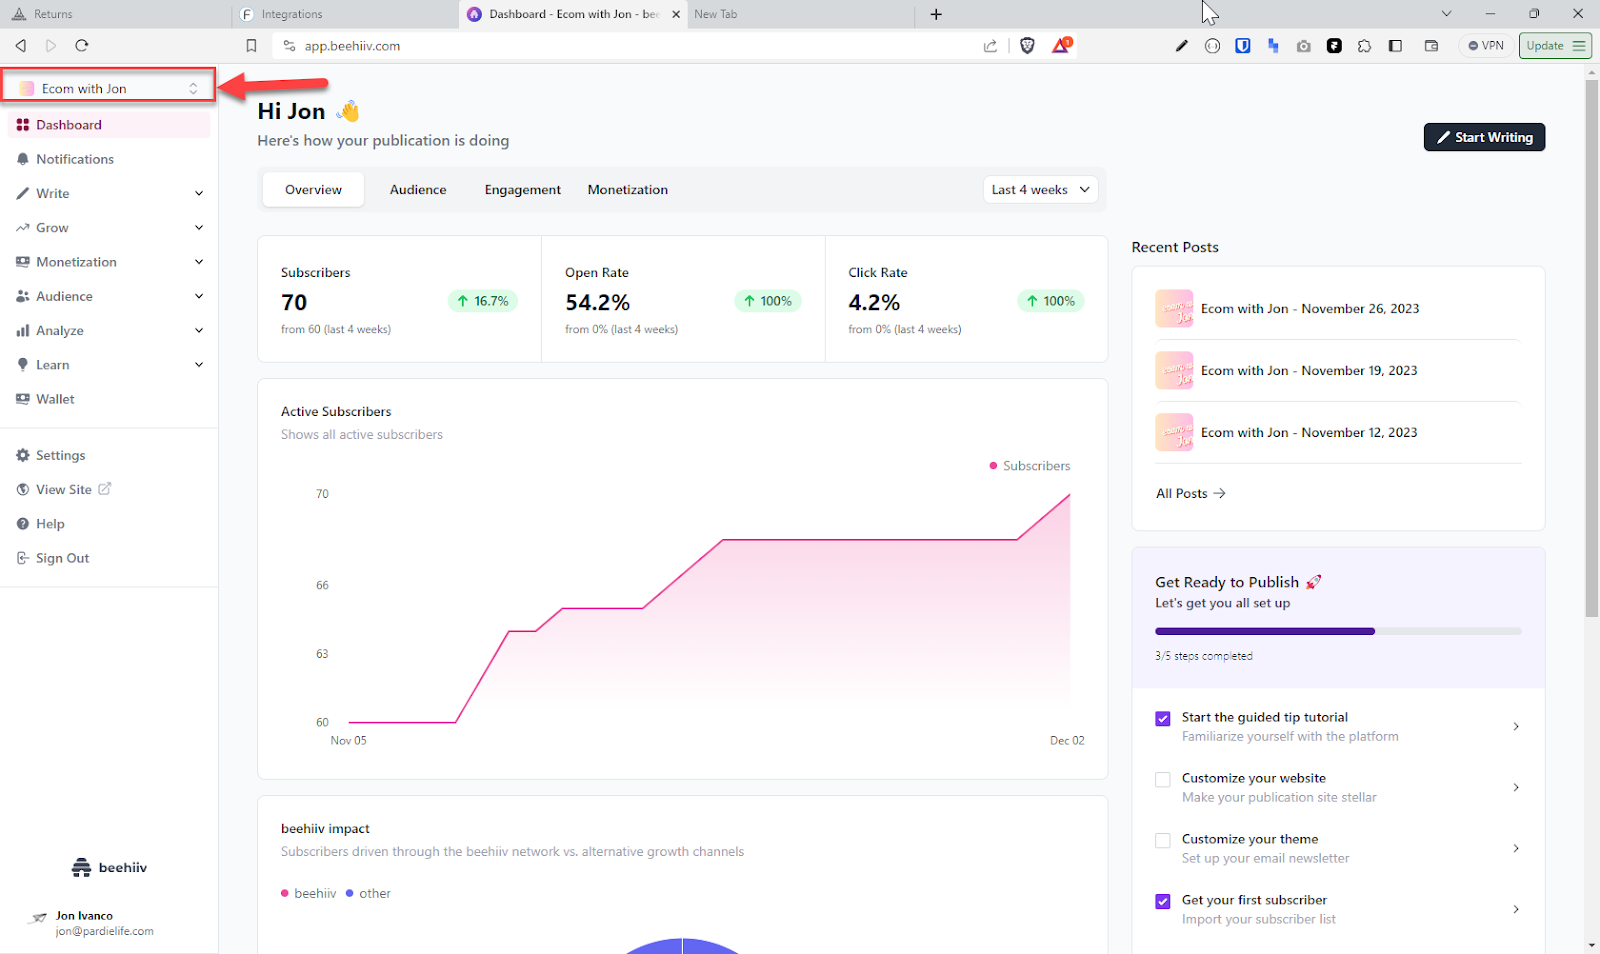Screen dimensions: 1600x954
Task: Open post dated November 19, 2023
Action: tap(1338, 371)
